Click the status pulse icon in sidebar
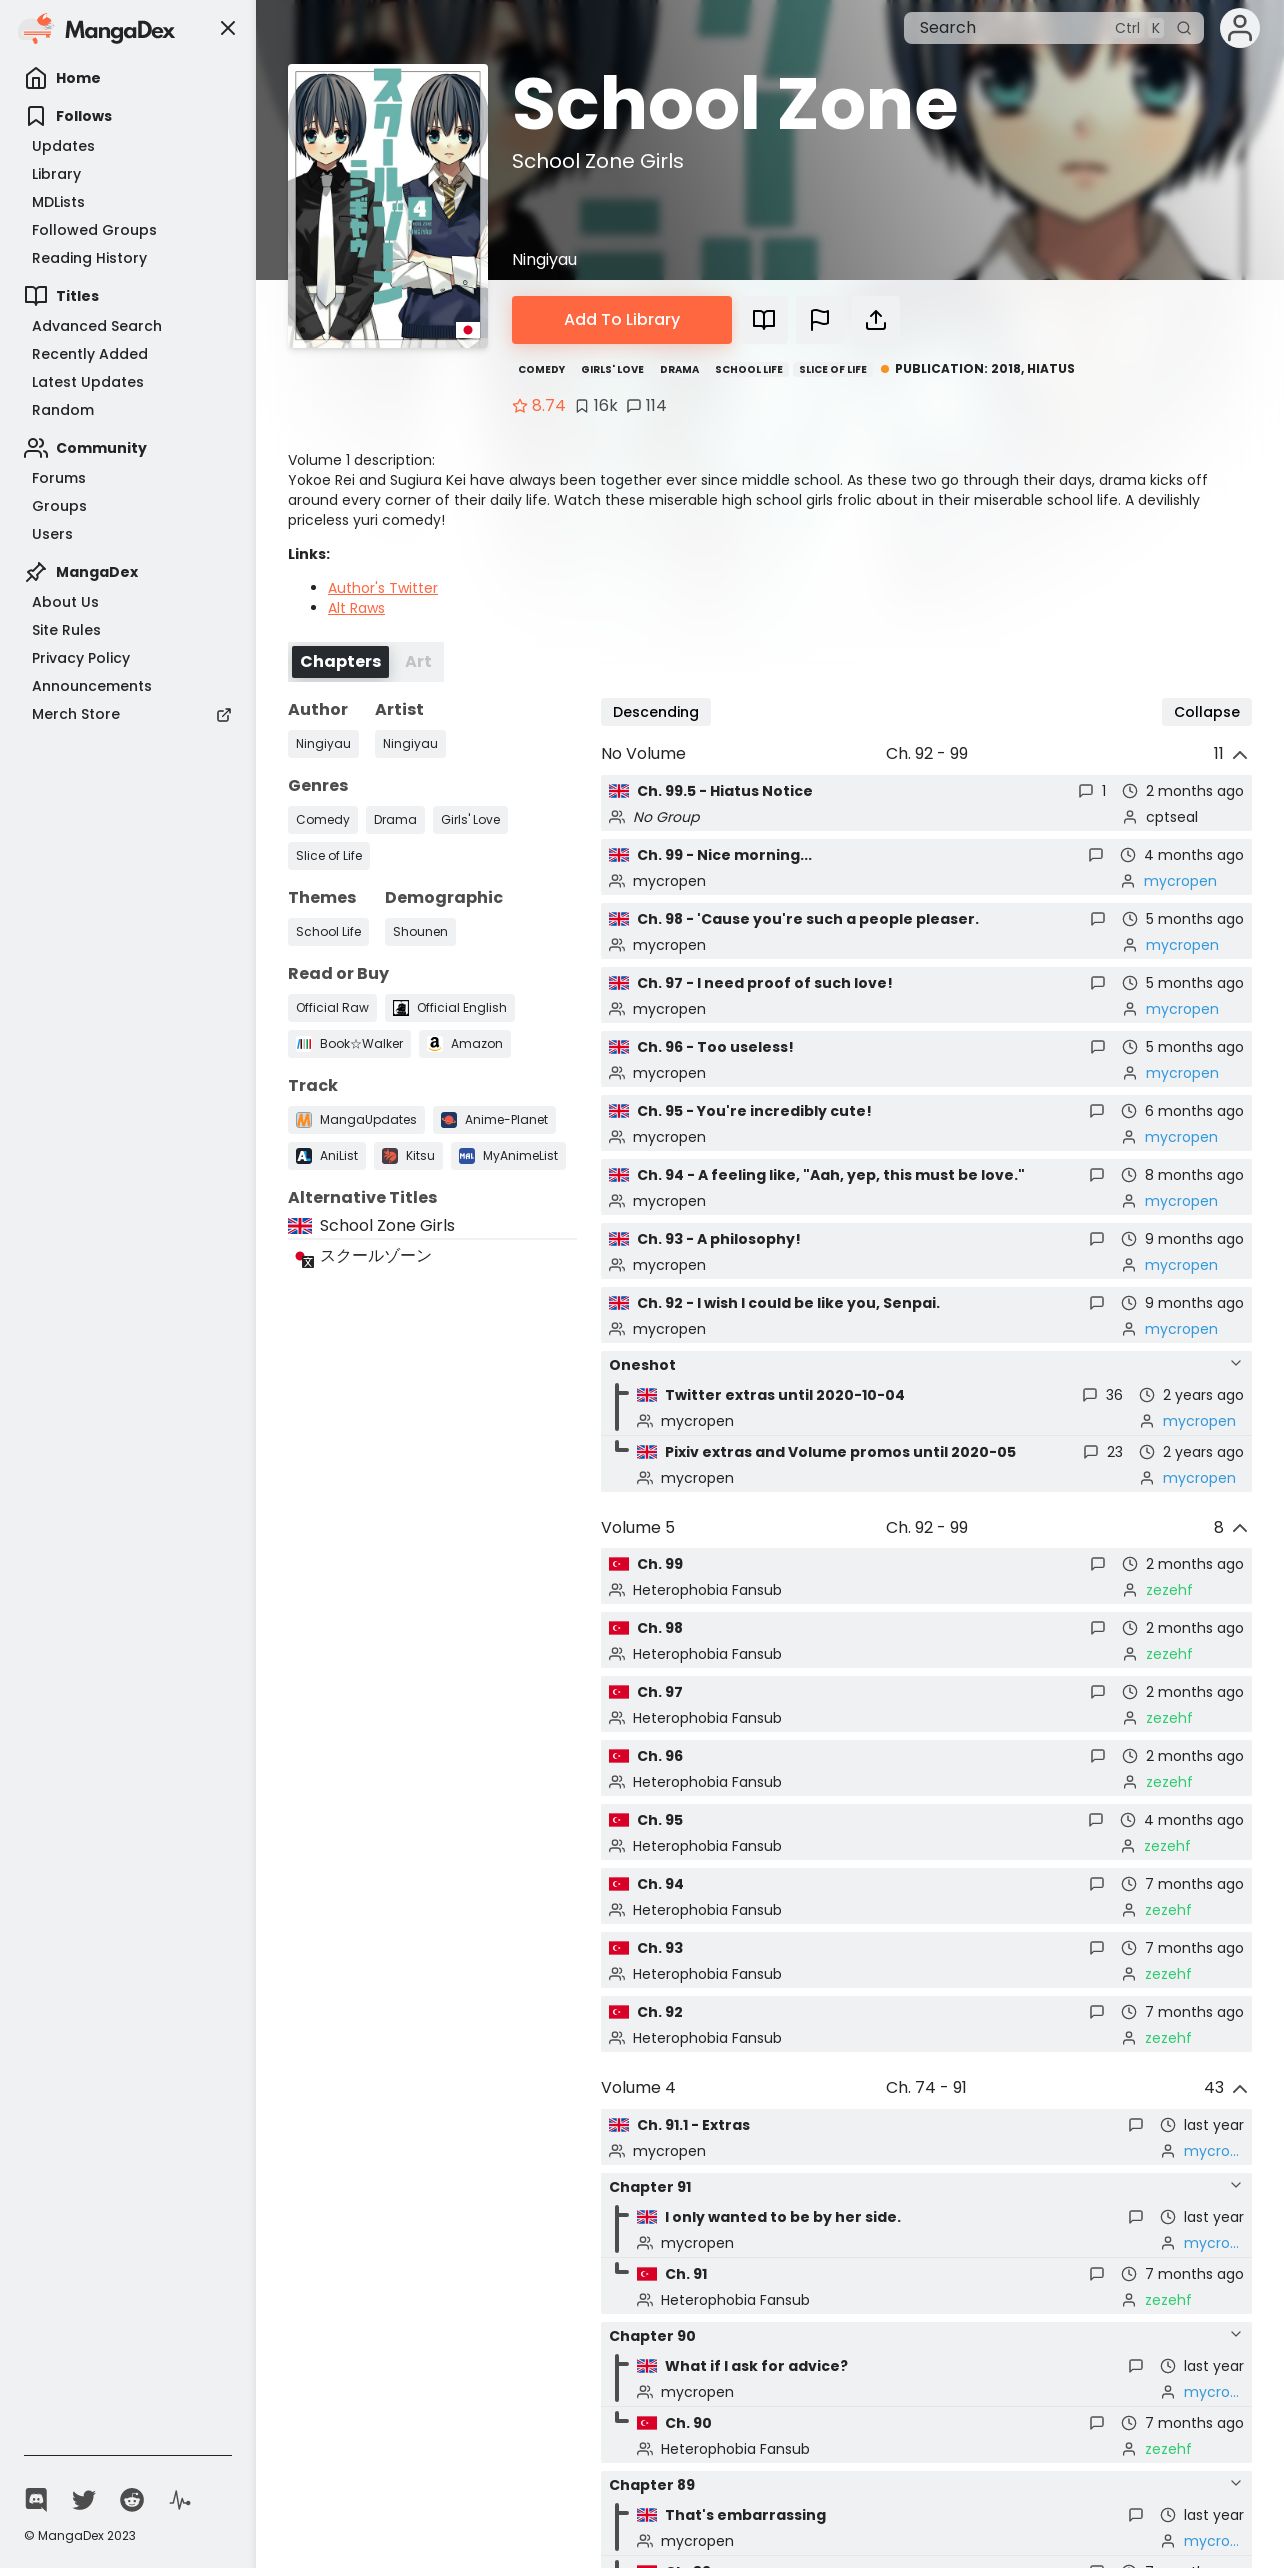The width and height of the screenshot is (1284, 2568). point(180,2500)
